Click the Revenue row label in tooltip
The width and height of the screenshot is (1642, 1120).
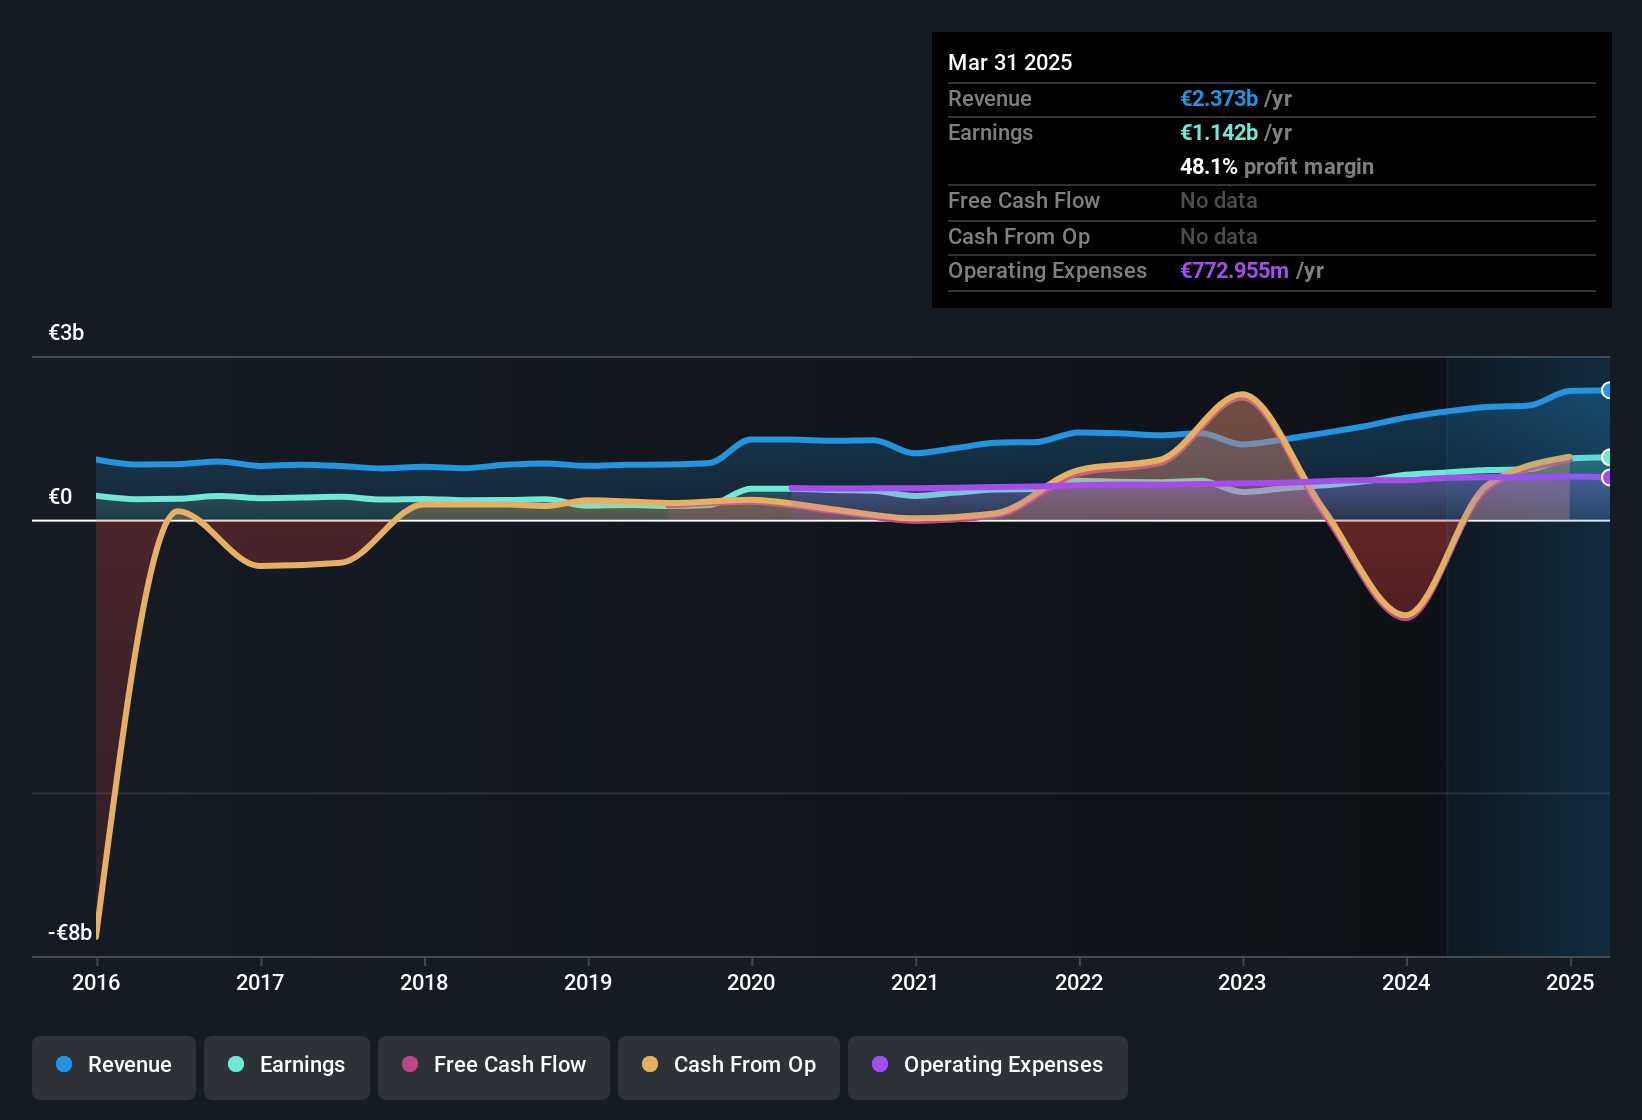coord(990,98)
